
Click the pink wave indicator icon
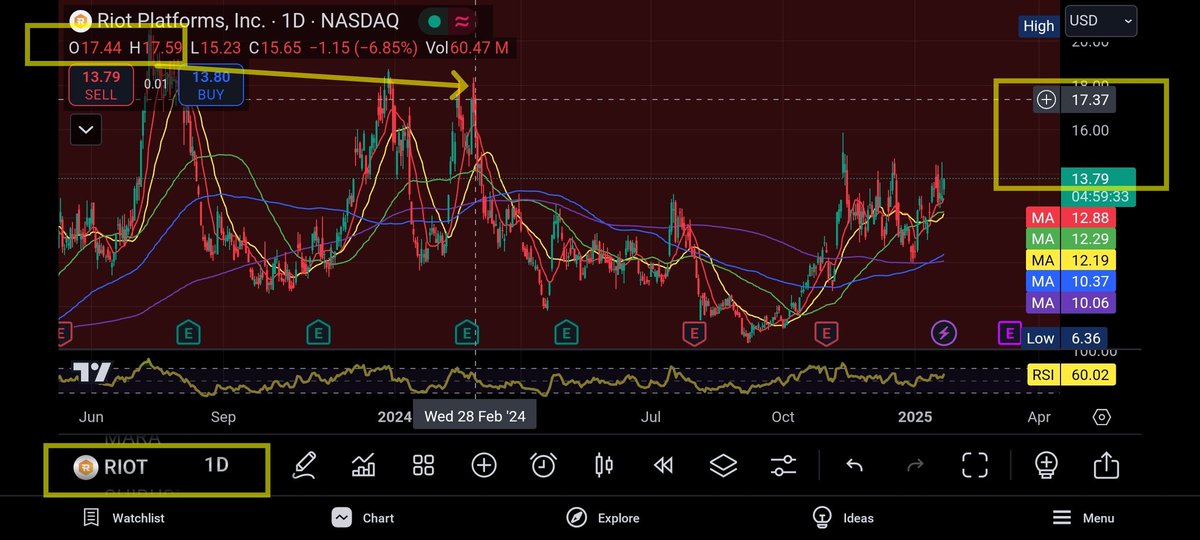tap(462, 20)
